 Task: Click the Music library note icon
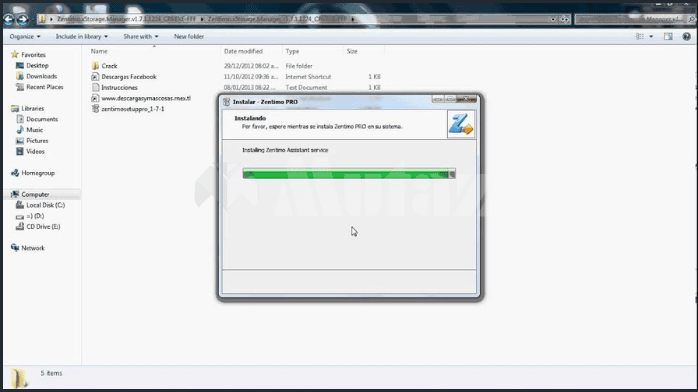tap(20, 130)
